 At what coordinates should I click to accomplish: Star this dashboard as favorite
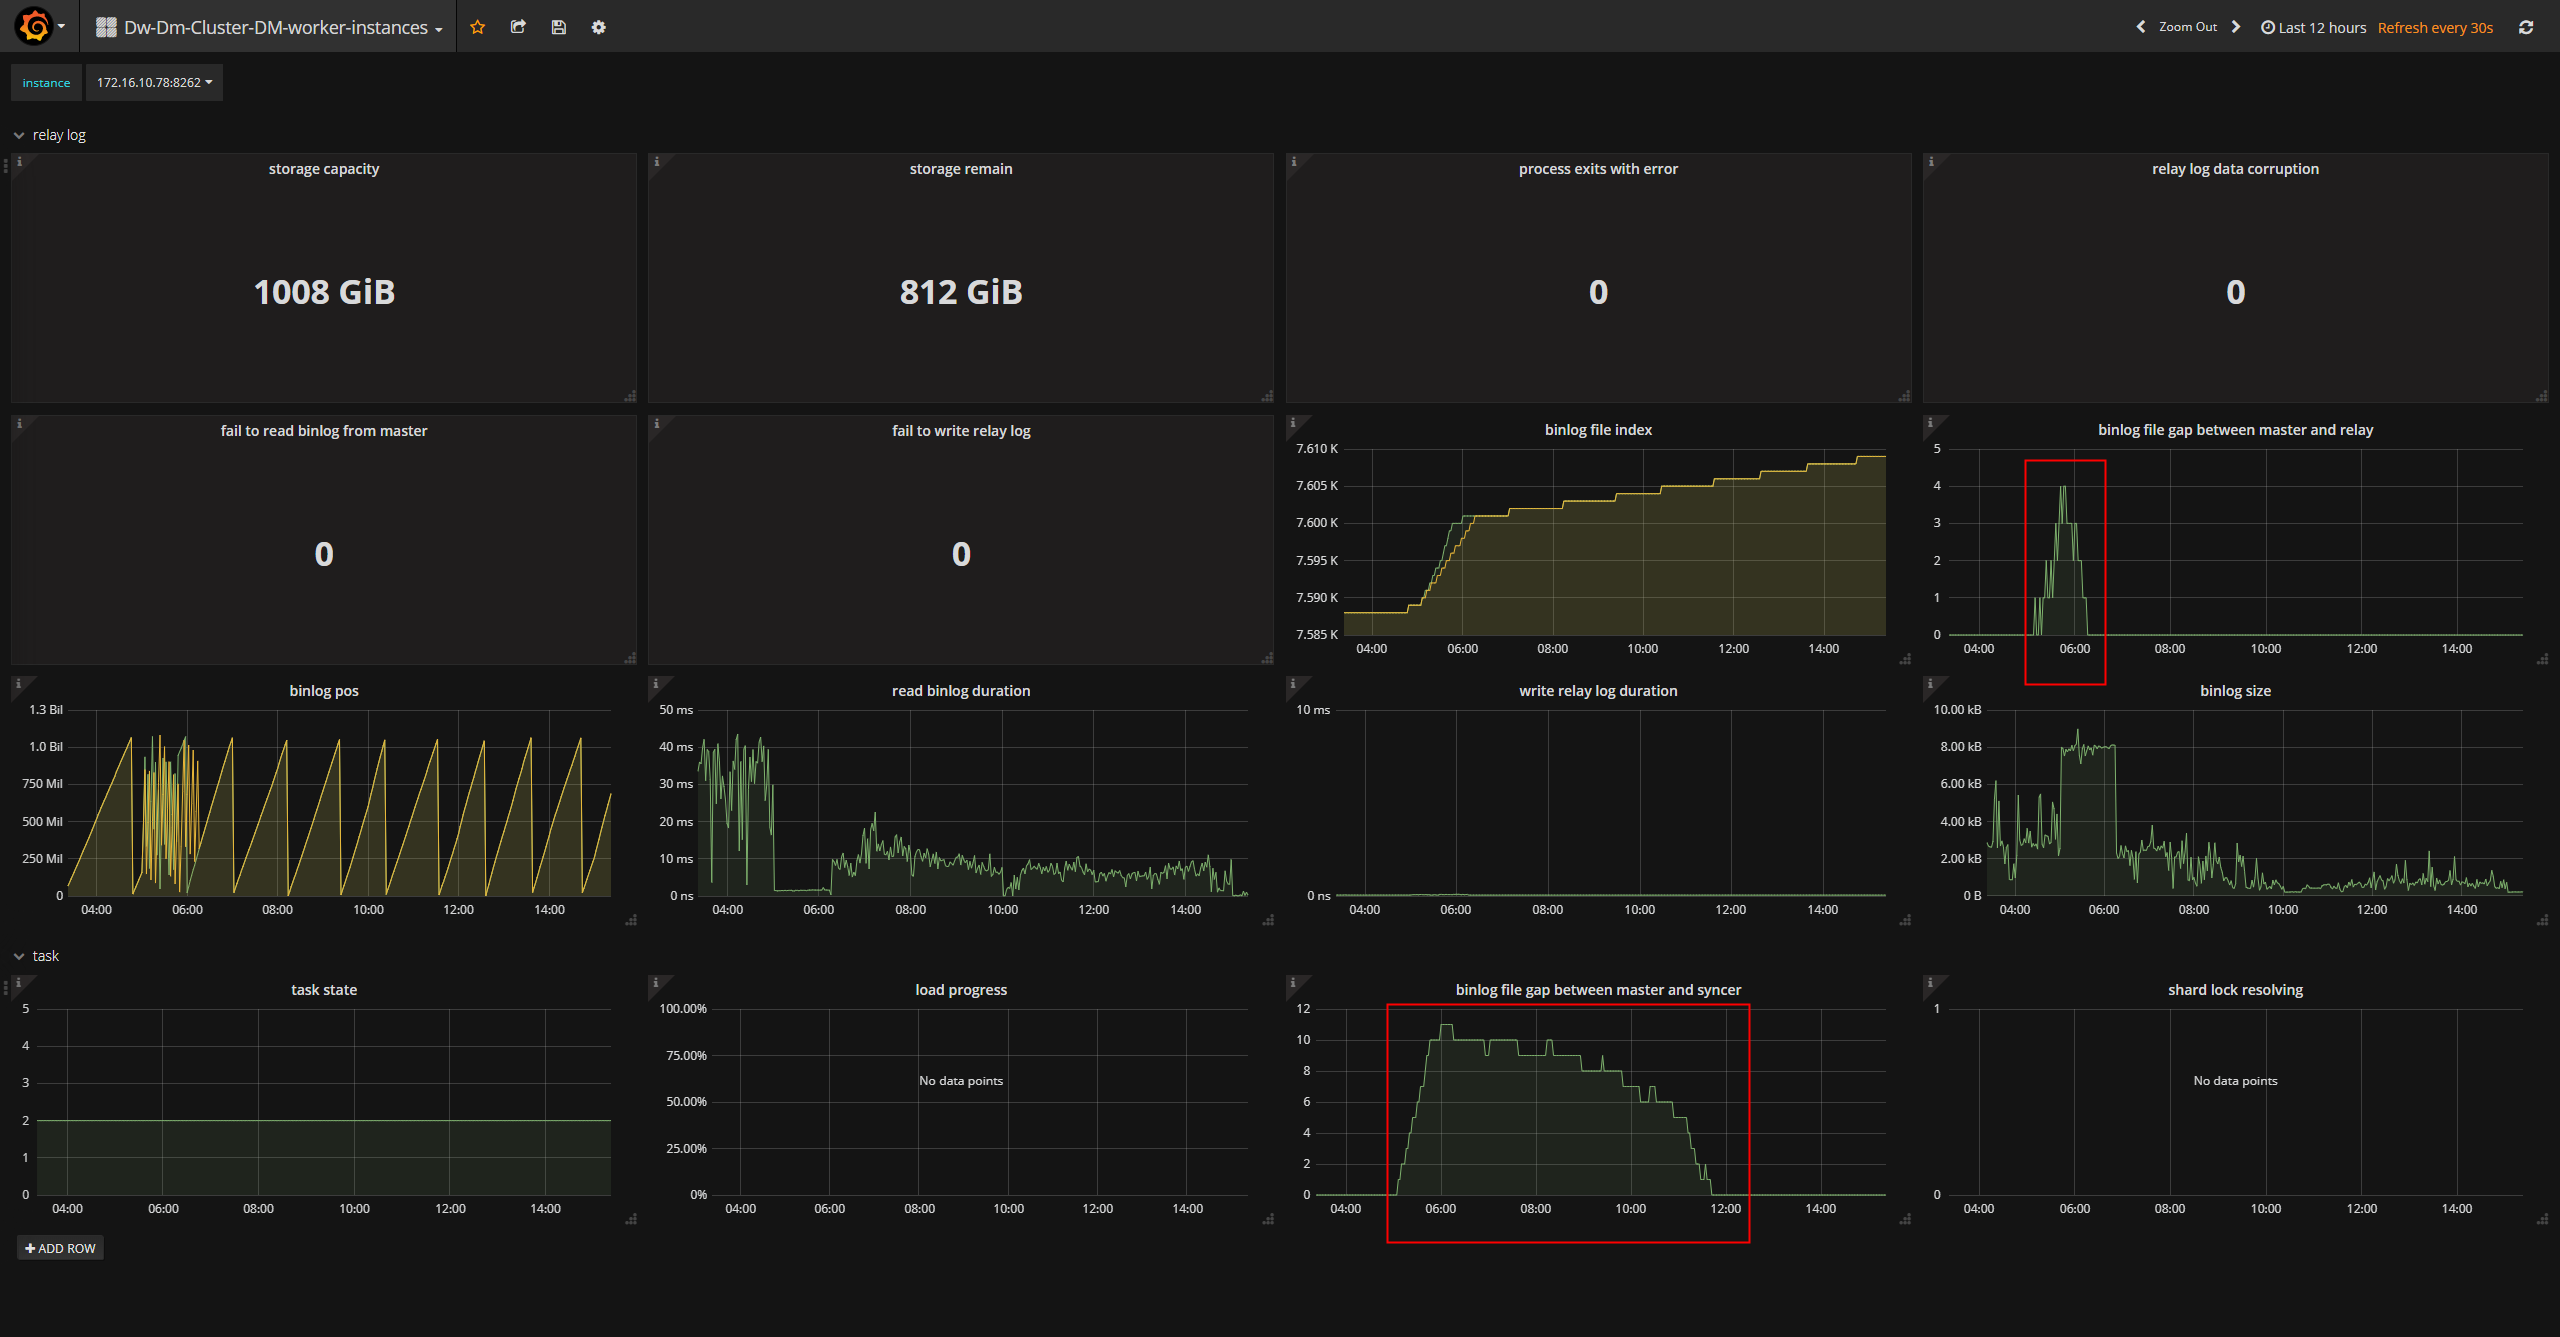[x=478, y=27]
